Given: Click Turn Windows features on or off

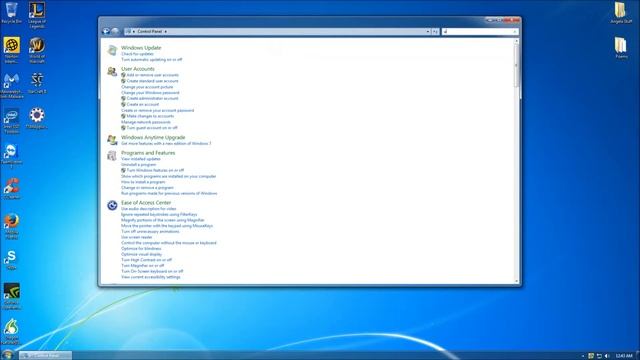Looking at the screenshot, I should (x=155, y=170).
